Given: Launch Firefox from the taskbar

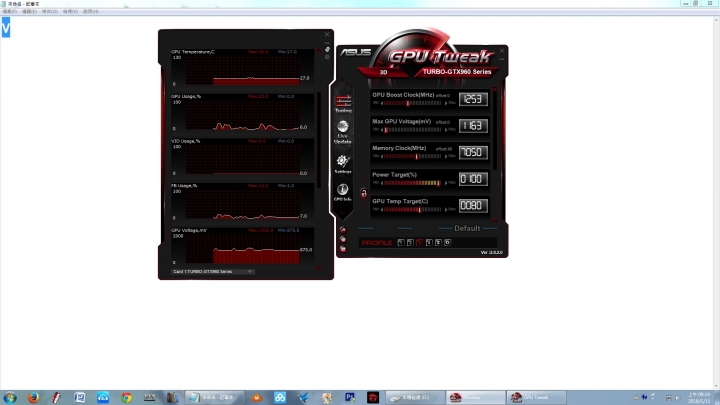Looking at the screenshot, I should click(x=33, y=398).
